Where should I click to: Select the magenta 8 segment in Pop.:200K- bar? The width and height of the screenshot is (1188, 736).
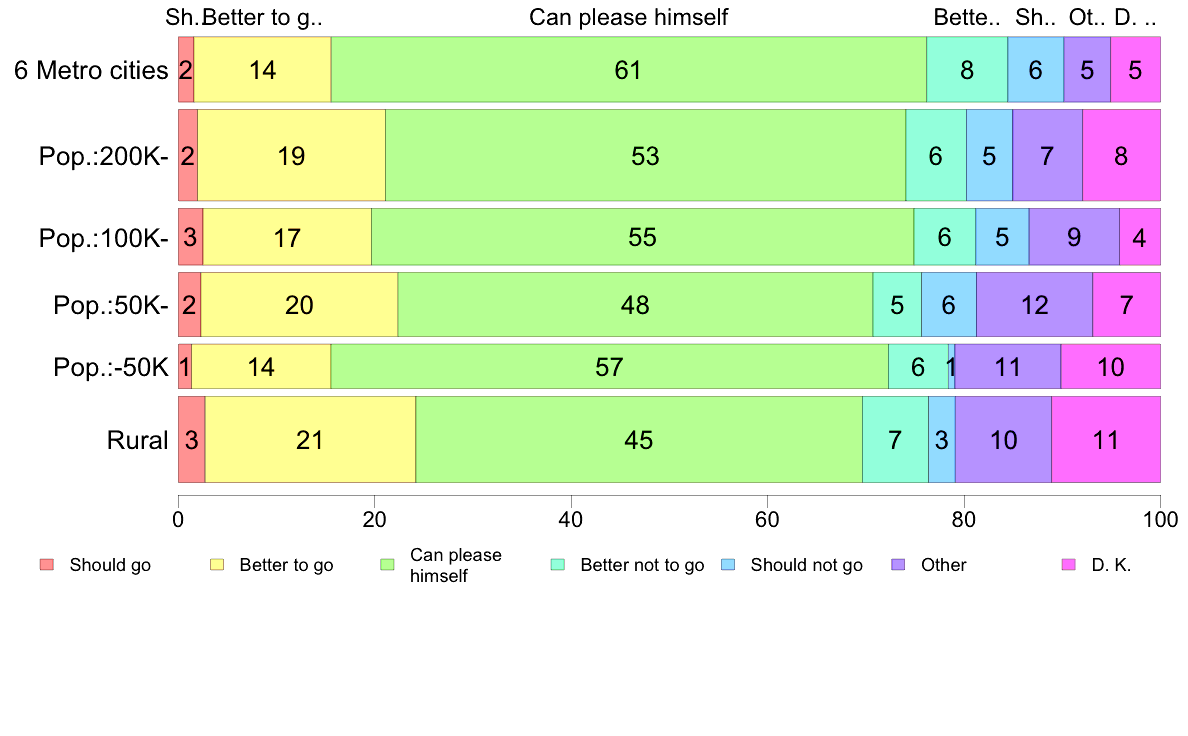1121,155
